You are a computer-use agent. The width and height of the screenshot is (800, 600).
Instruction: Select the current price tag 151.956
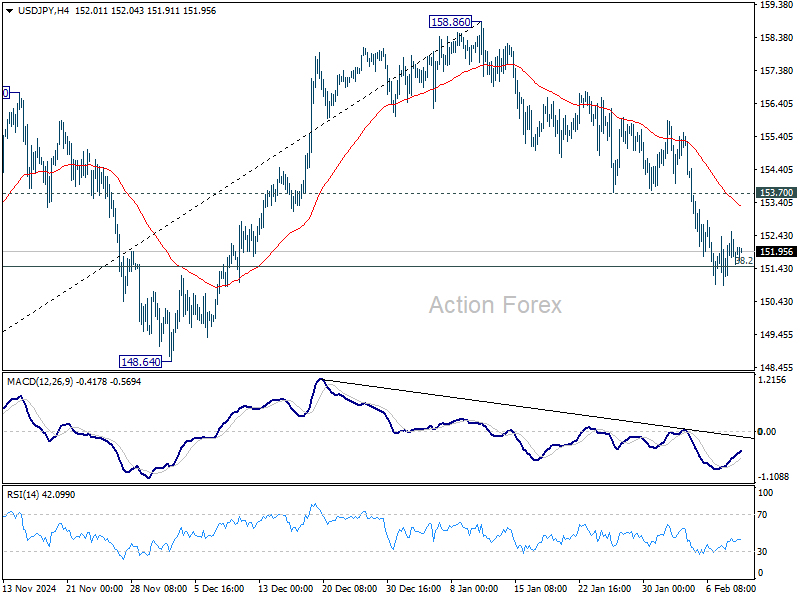[x=776, y=252]
